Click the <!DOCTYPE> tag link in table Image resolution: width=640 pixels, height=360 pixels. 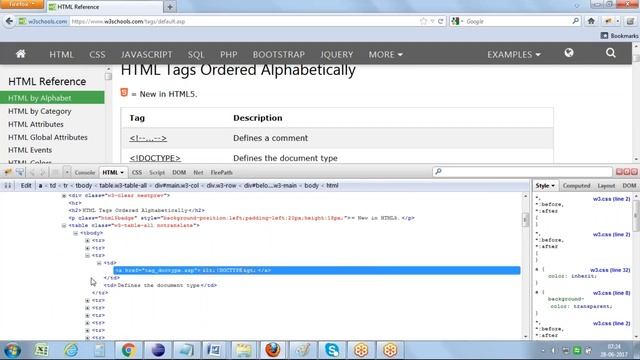tap(155, 158)
